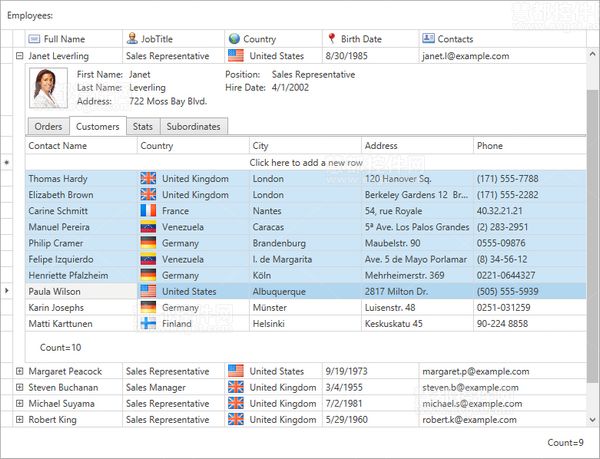The width and height of the screenshot is (600, 459).
Task: Collapse Janet Leverling's detail row
Action: (x=20, y=56)
